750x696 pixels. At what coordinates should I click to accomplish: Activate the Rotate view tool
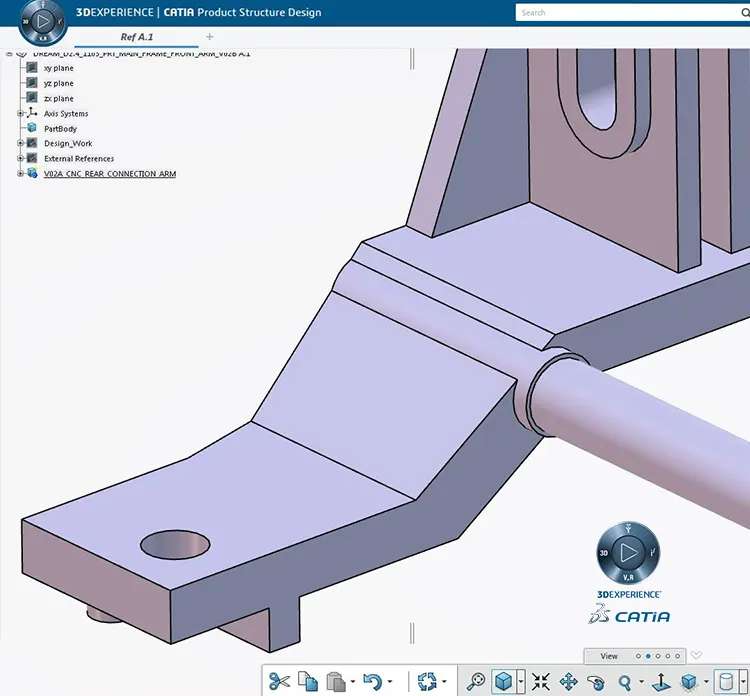coord(596,681)
